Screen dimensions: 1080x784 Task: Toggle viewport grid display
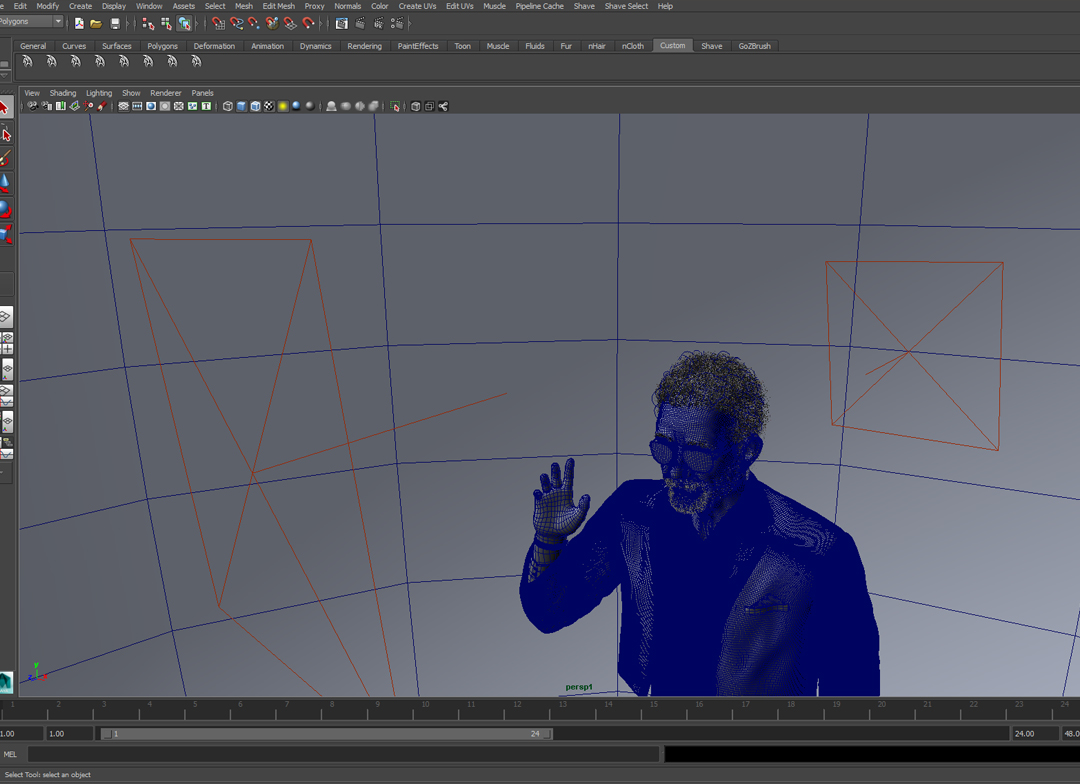[123, 106]
